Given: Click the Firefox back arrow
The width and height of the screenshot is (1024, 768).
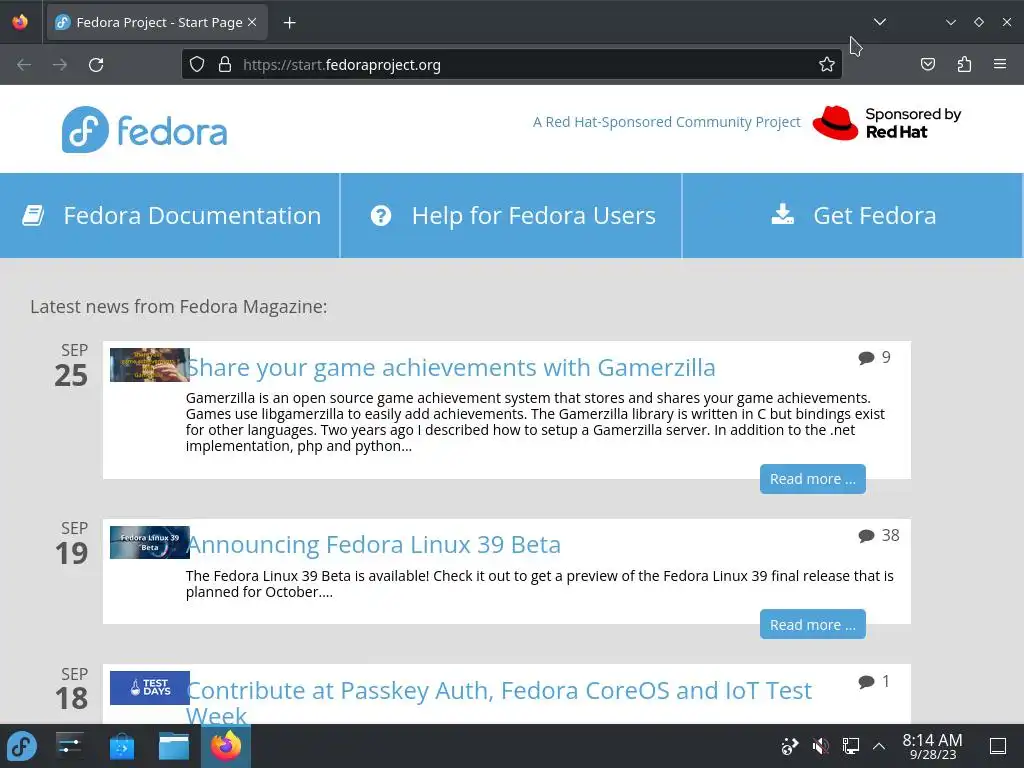Looking at the screenshot, I should (24, 65).
